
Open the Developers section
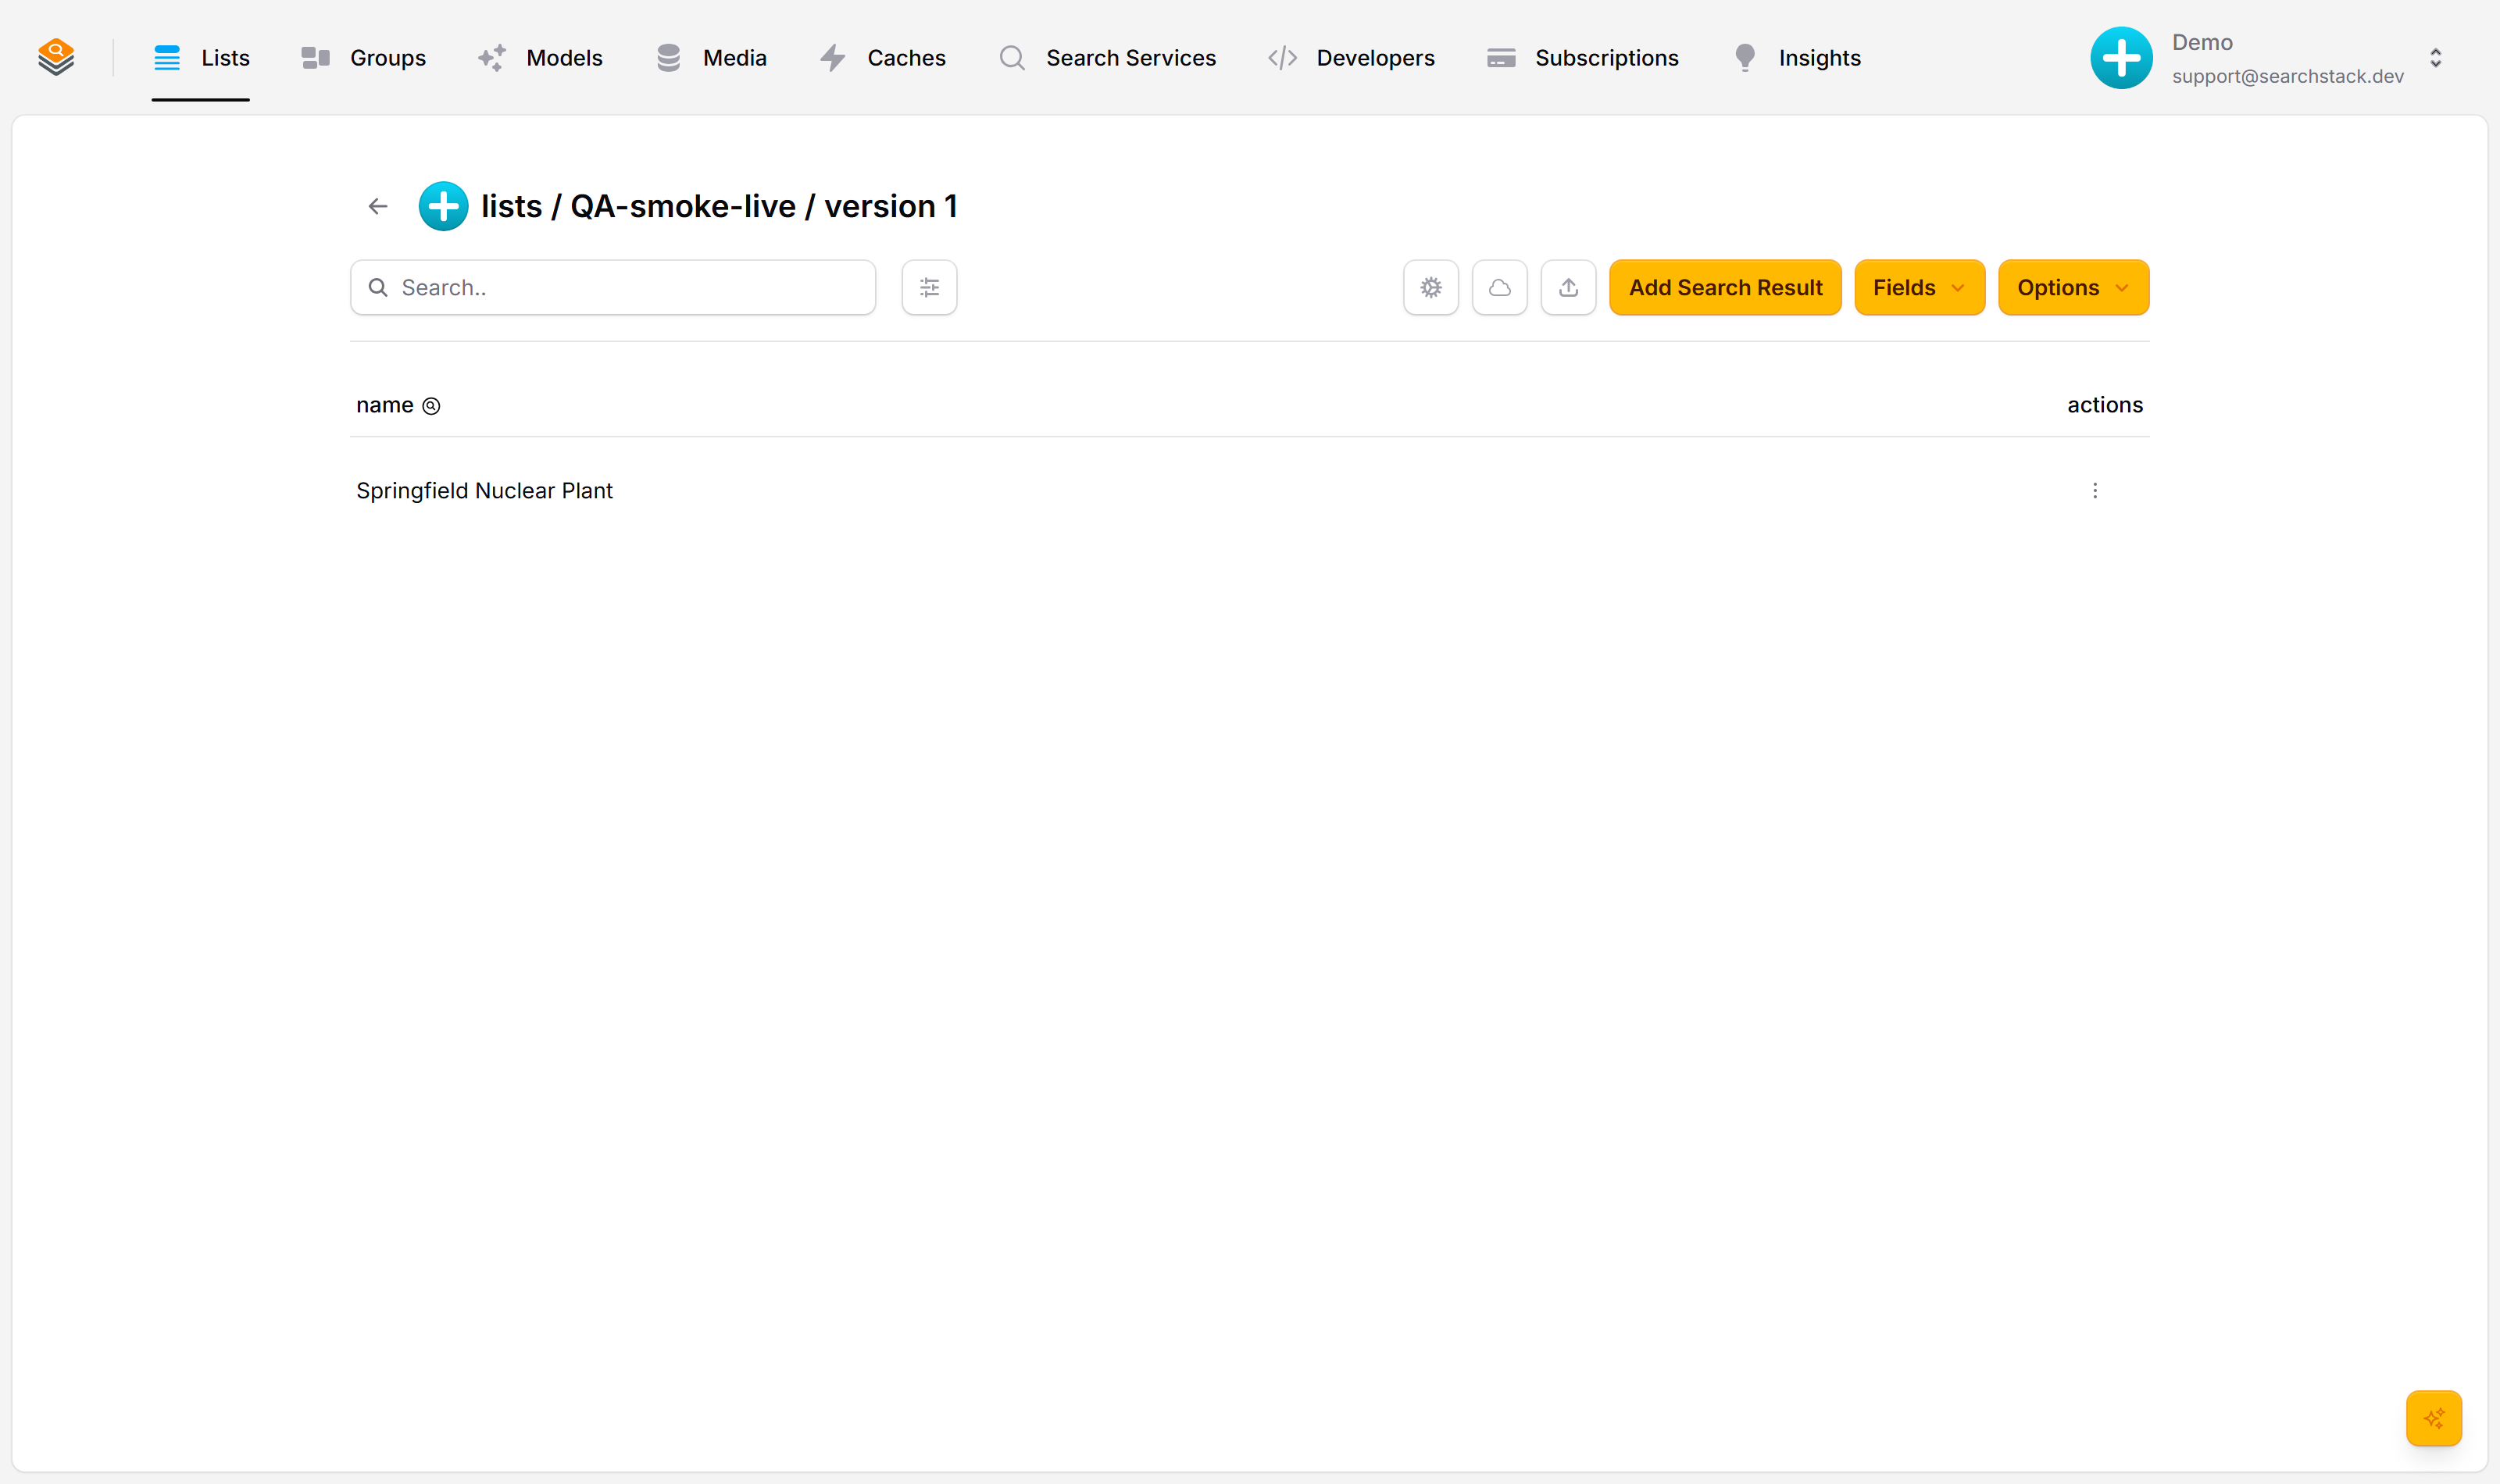[1351, 58]
